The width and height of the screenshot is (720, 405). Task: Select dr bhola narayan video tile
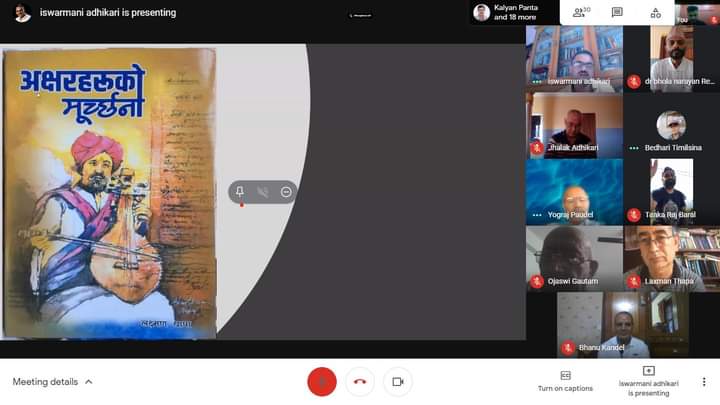click(672, 59)
